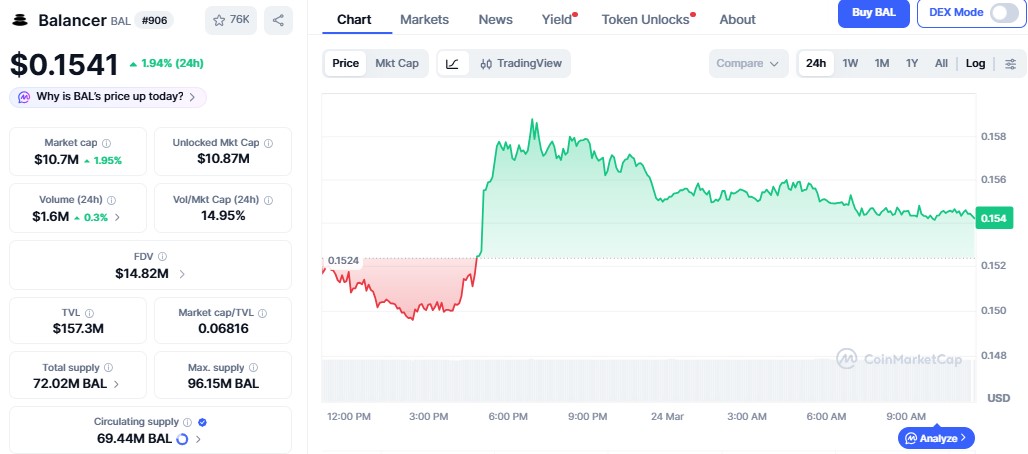
Task: Toggle Log scale on chart
Action: point(976,64)
